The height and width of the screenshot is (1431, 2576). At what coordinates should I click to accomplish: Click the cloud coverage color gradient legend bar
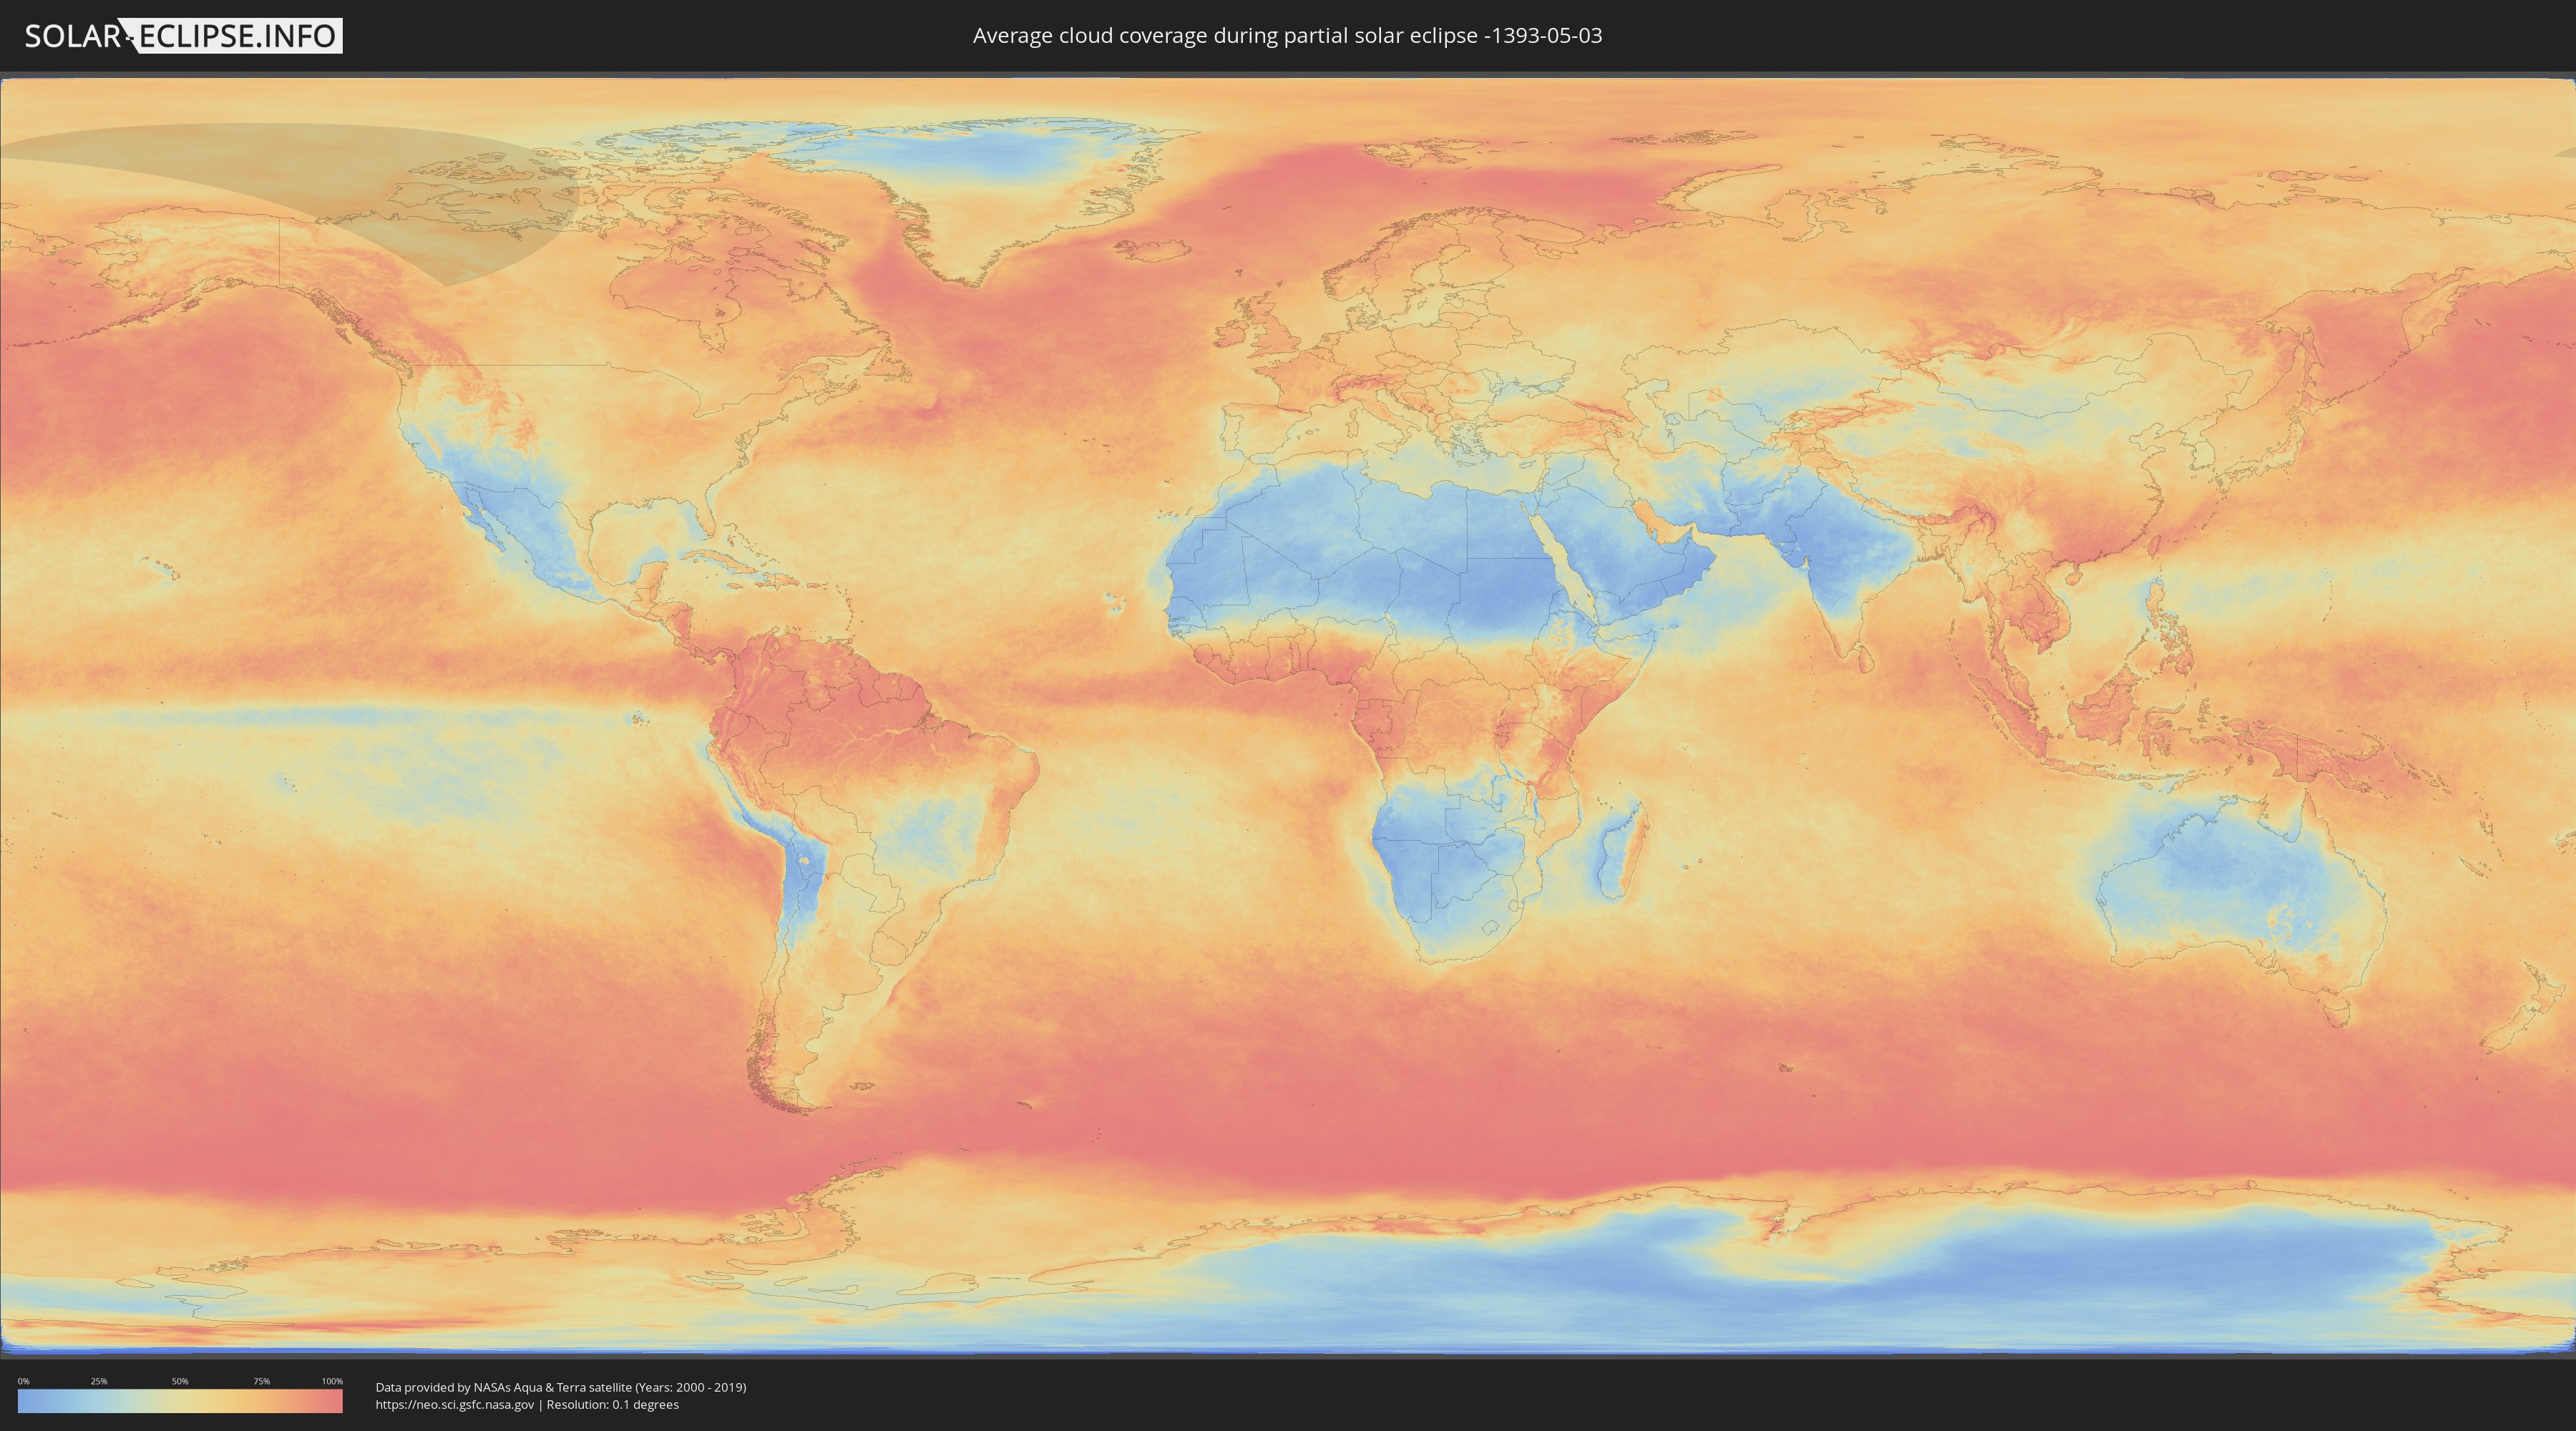(180, 1401)
